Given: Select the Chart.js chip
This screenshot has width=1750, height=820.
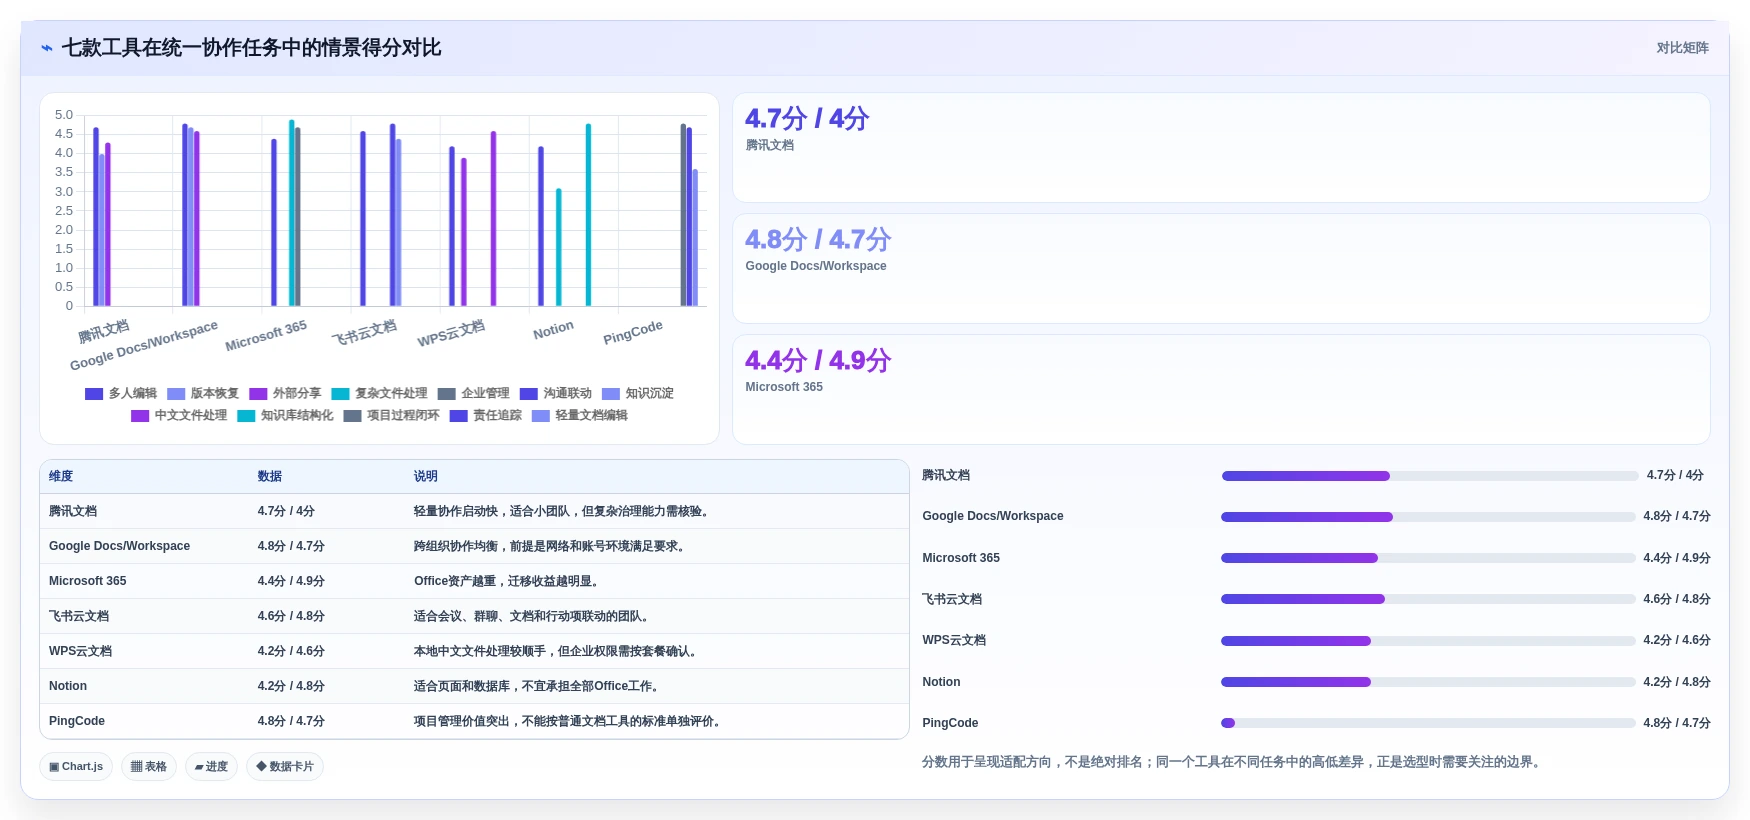Looking at the screenshot, I should (x=76, y=767).
